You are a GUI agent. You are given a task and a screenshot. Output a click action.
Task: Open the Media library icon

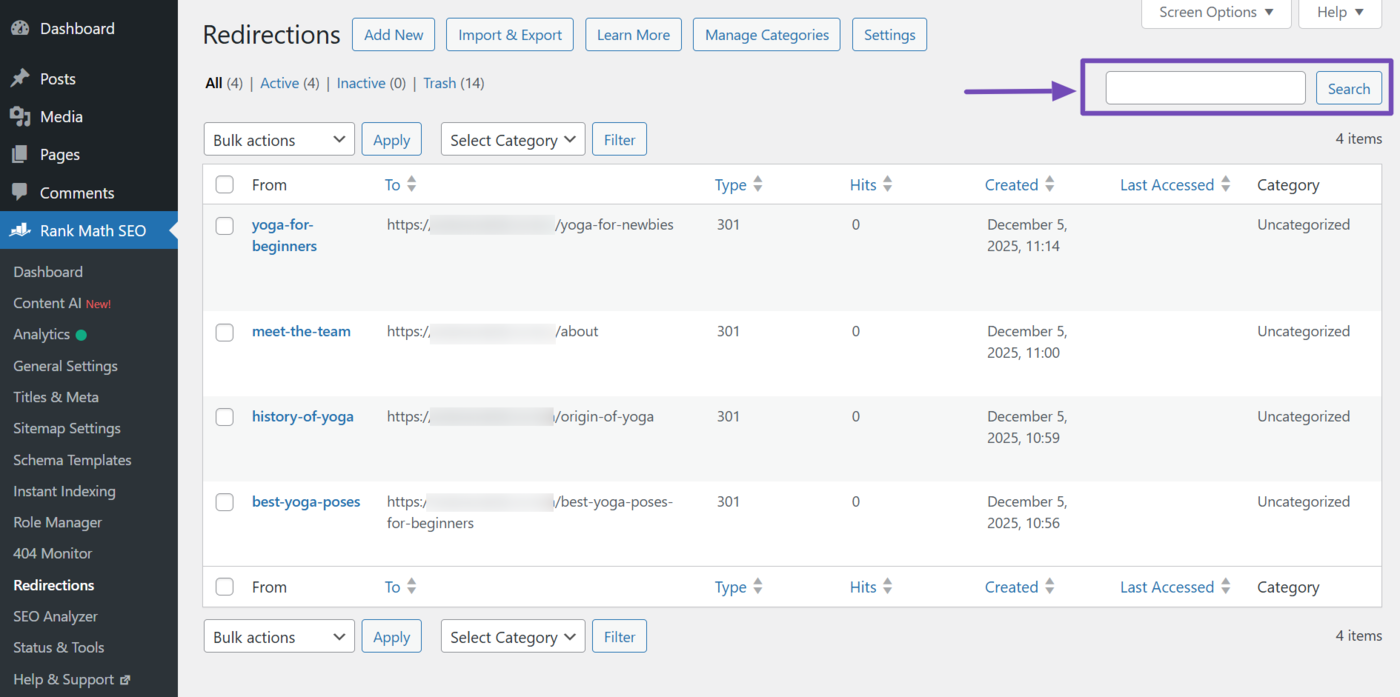pyautogui.click(x=21, y=116)
